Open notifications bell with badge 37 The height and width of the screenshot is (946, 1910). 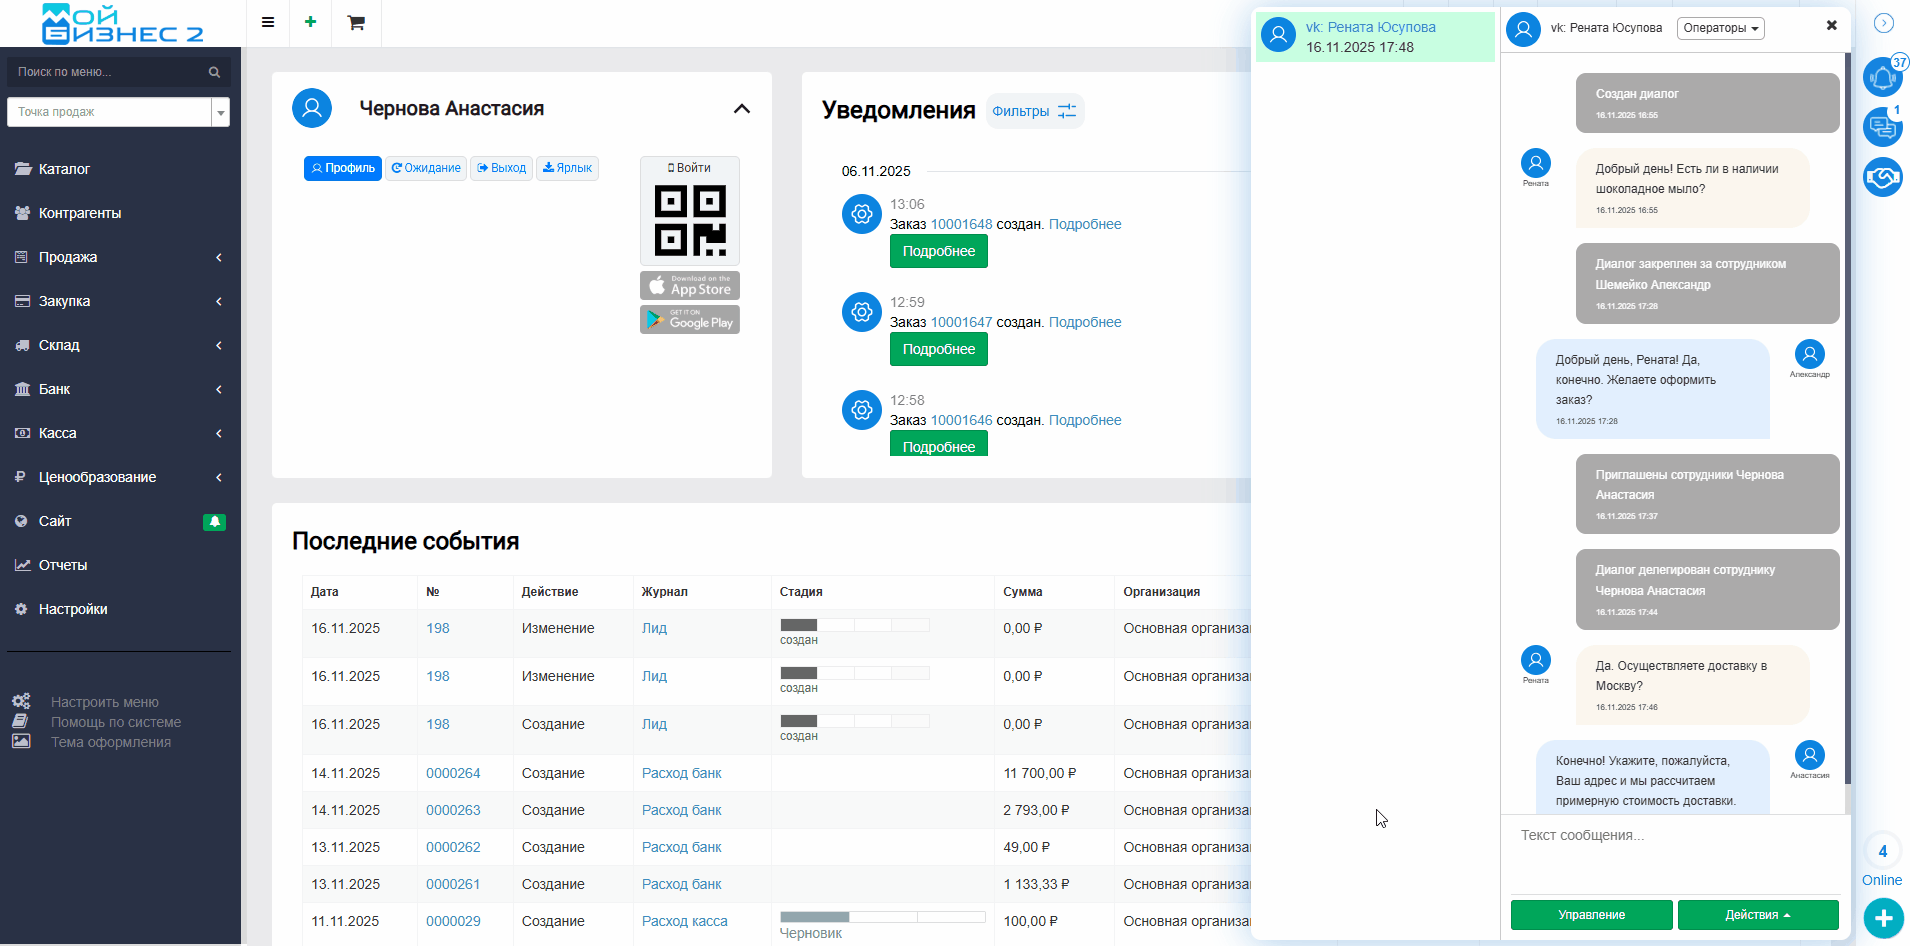(1882, 77)
